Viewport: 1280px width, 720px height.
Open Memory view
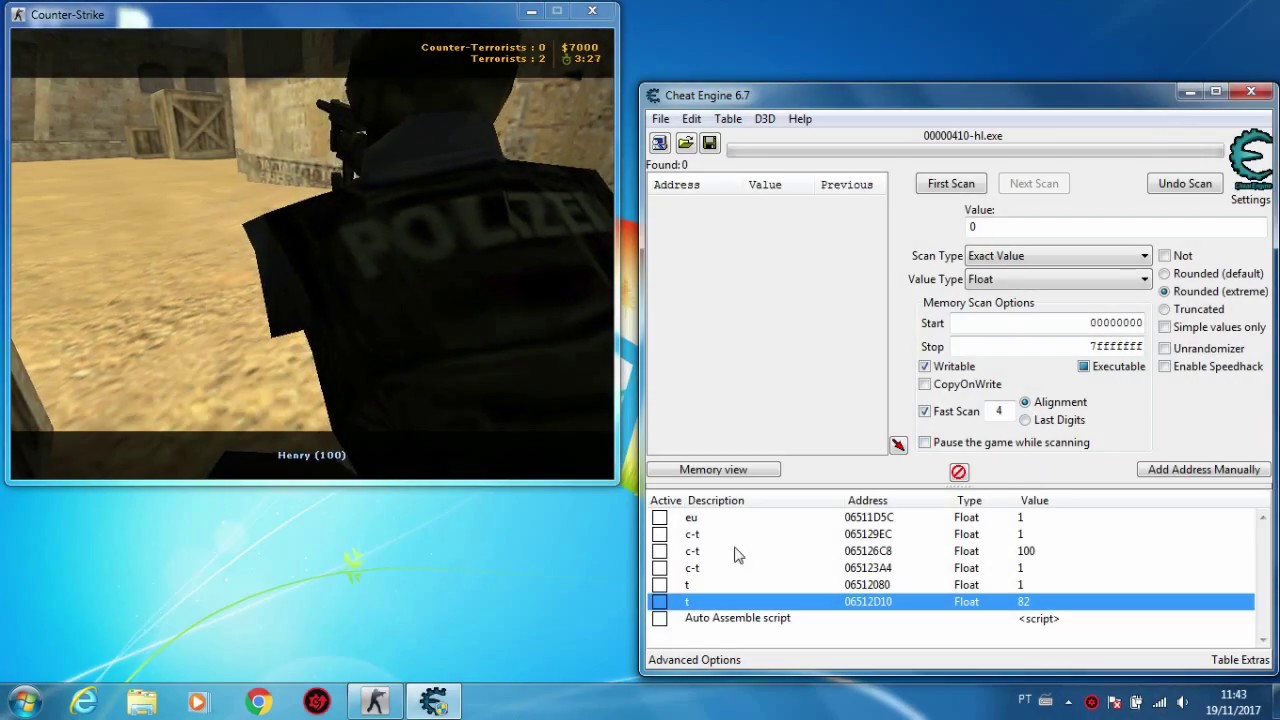pyautogui.click(x=713, y=470)
